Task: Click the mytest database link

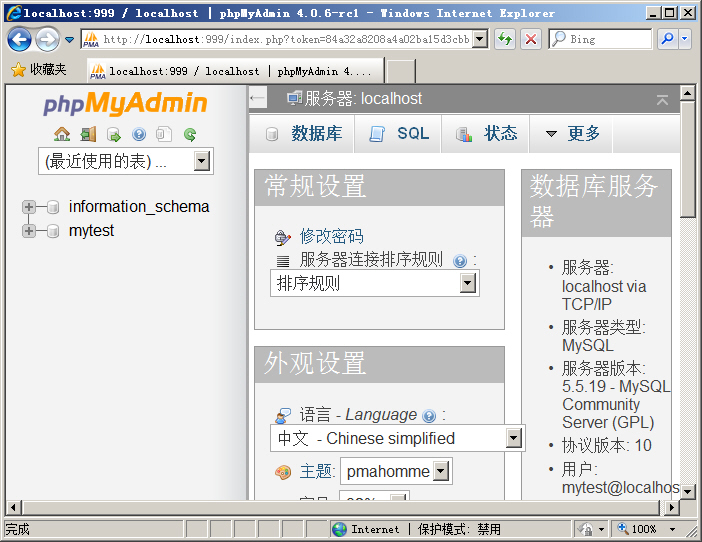Action: point(91,231)
